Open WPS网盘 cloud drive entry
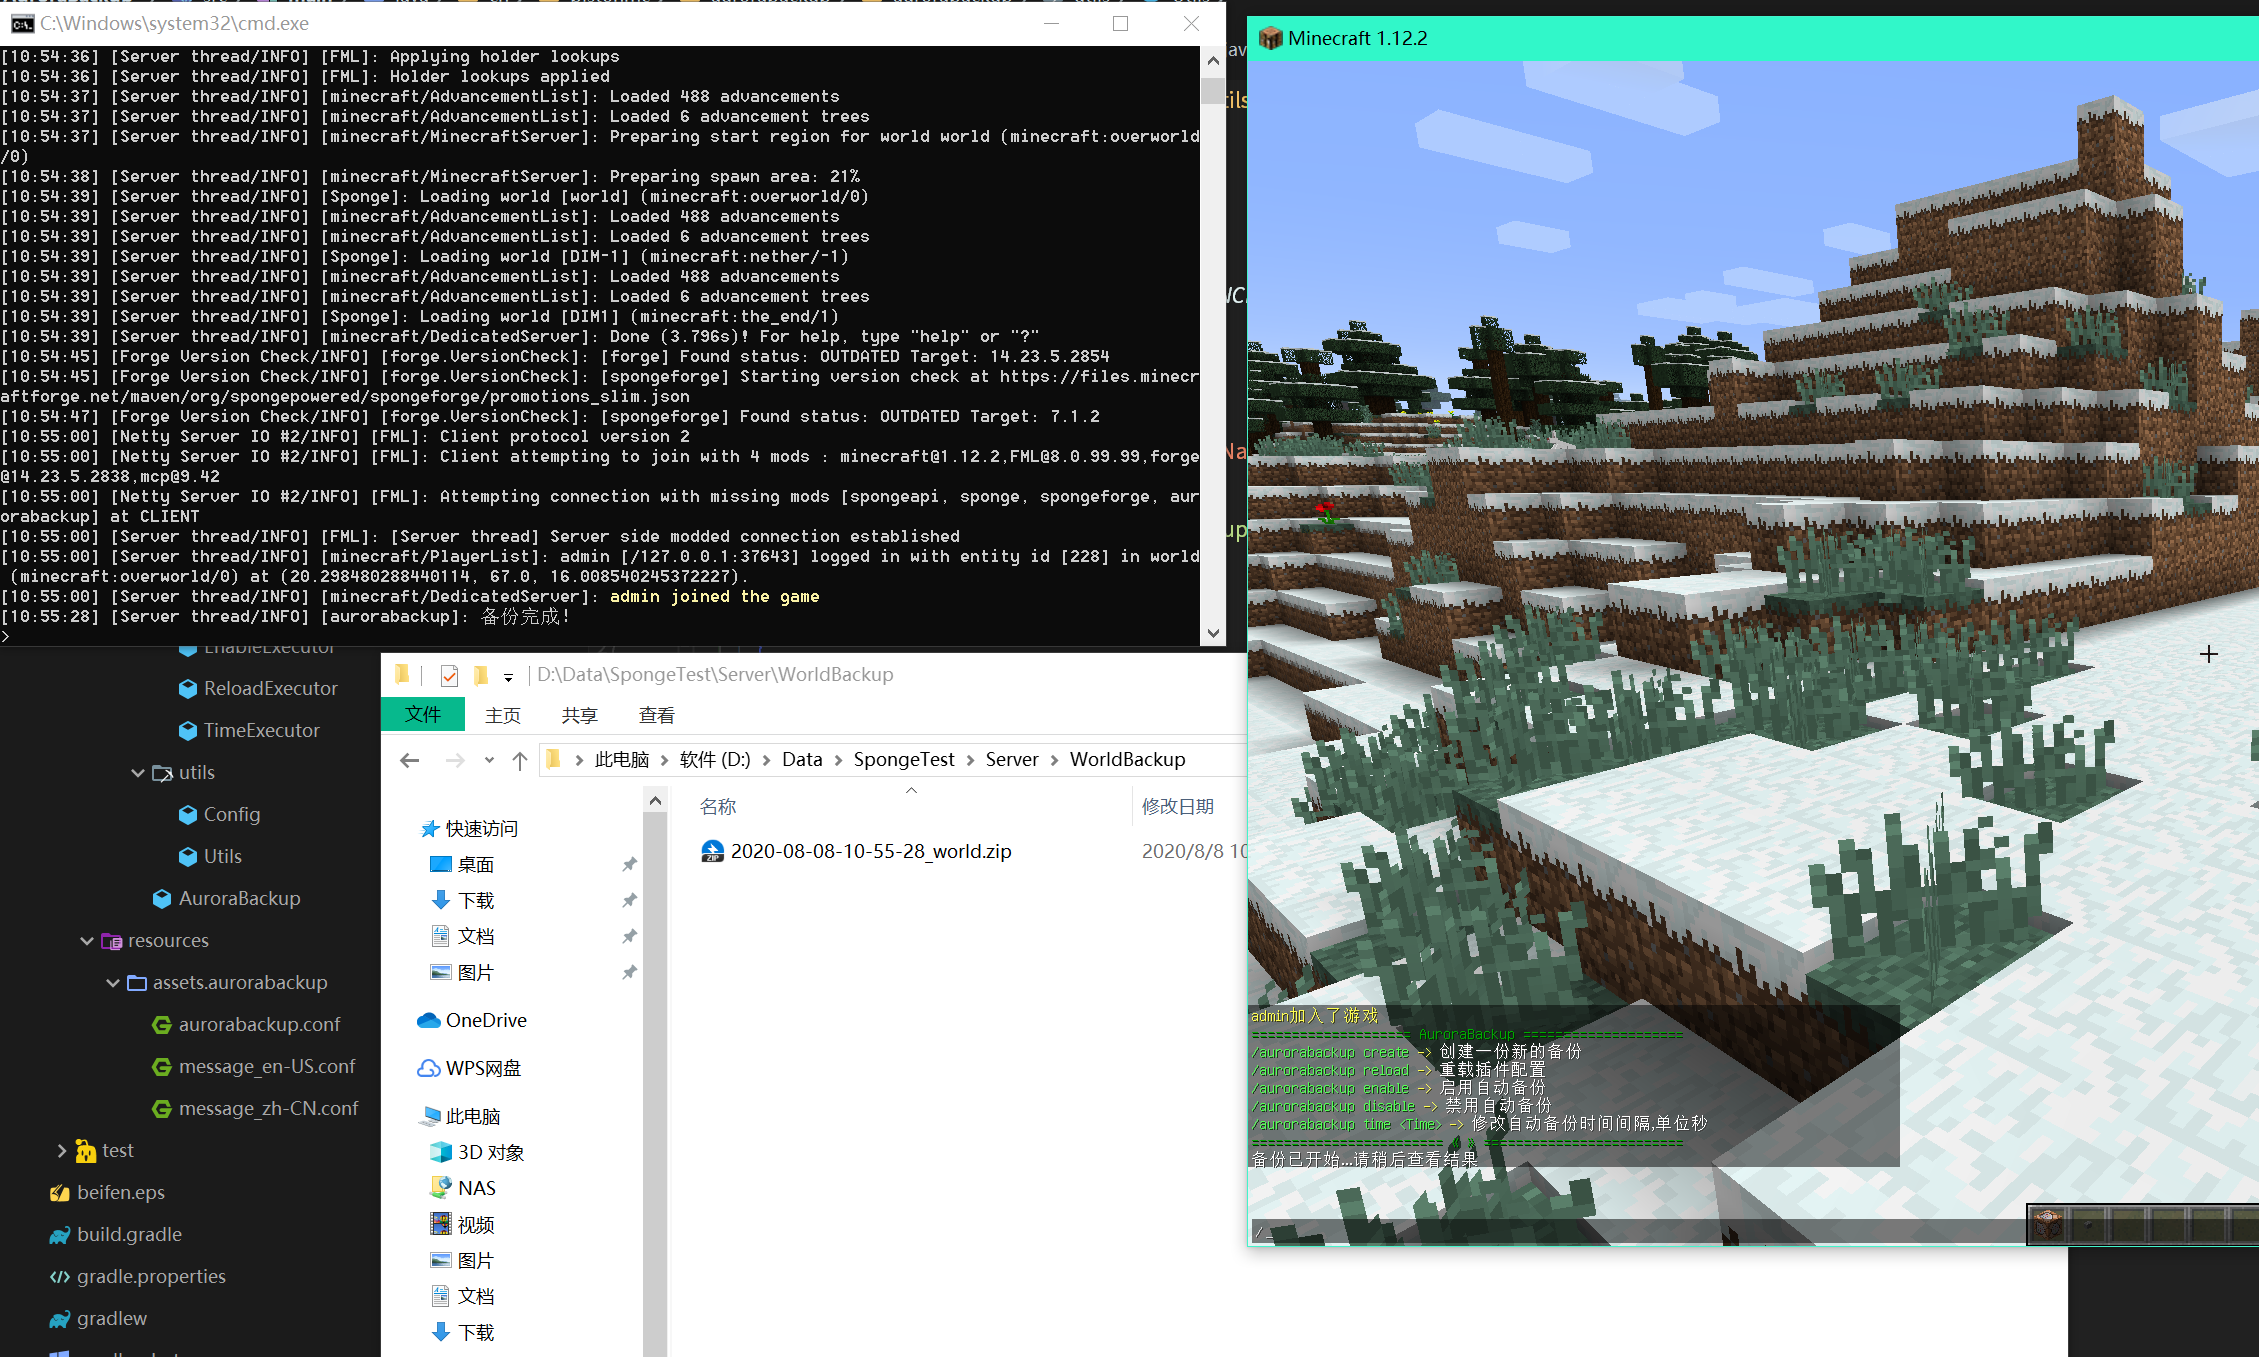The image size is (2259, 1357). click(x=482, y=1068)
